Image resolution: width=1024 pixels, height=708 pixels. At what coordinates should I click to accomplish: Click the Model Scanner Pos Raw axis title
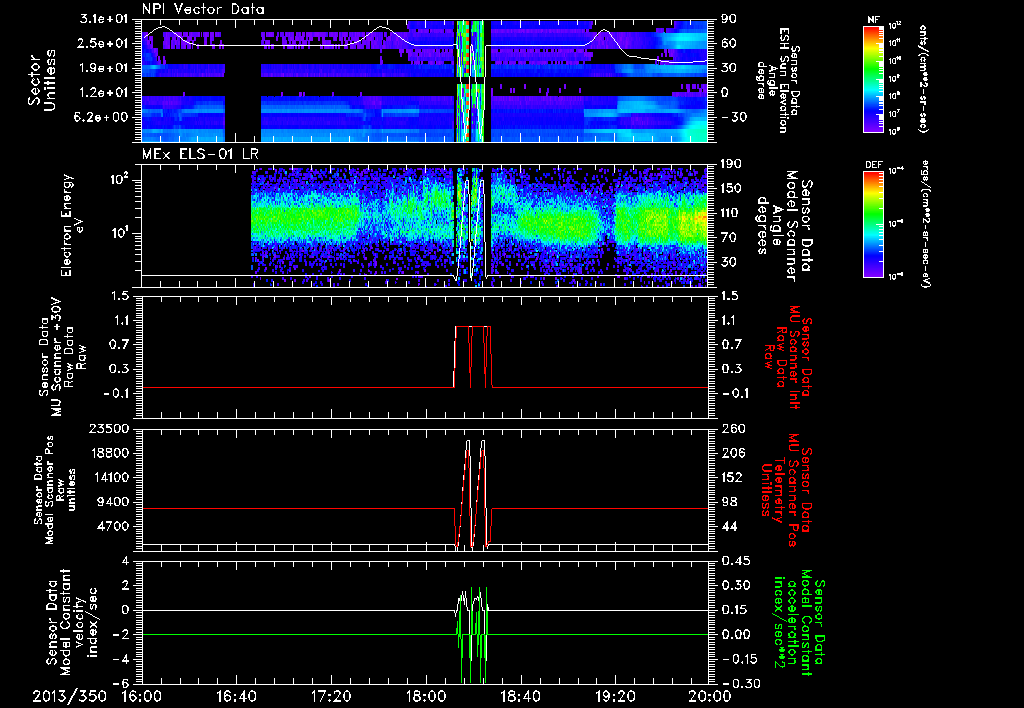(54, 490)
